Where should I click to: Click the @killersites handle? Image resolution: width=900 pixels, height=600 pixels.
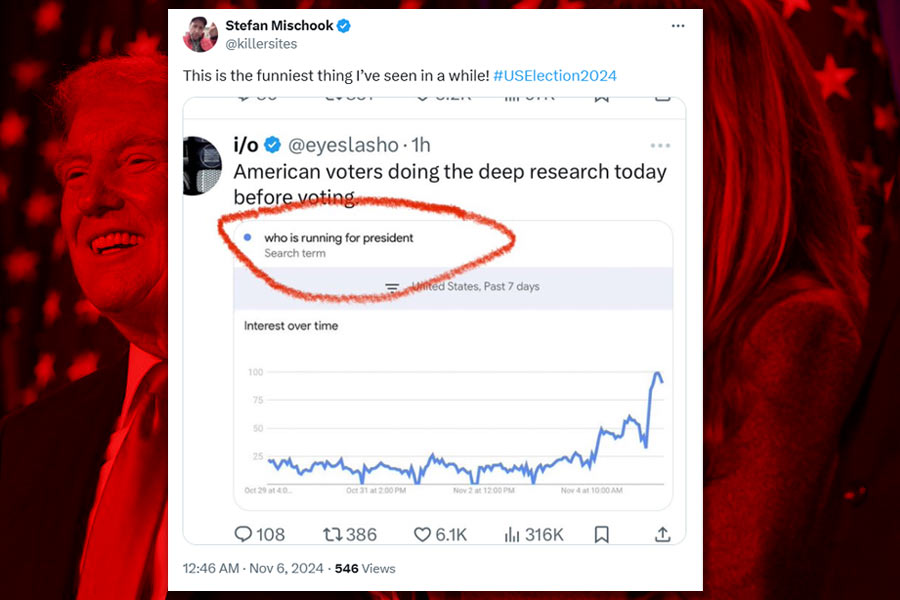(x=261, y=44)
